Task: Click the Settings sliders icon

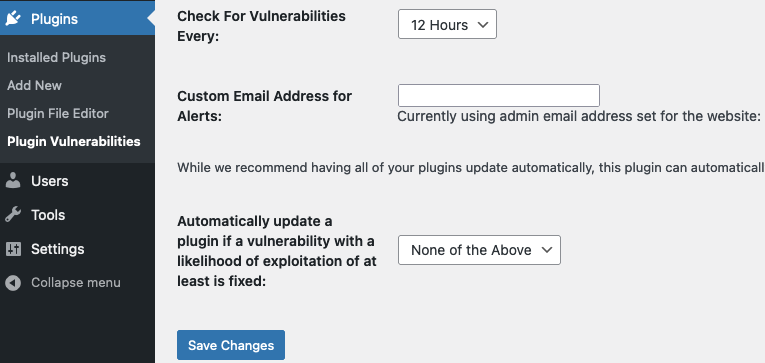Action: coord(13,249)
